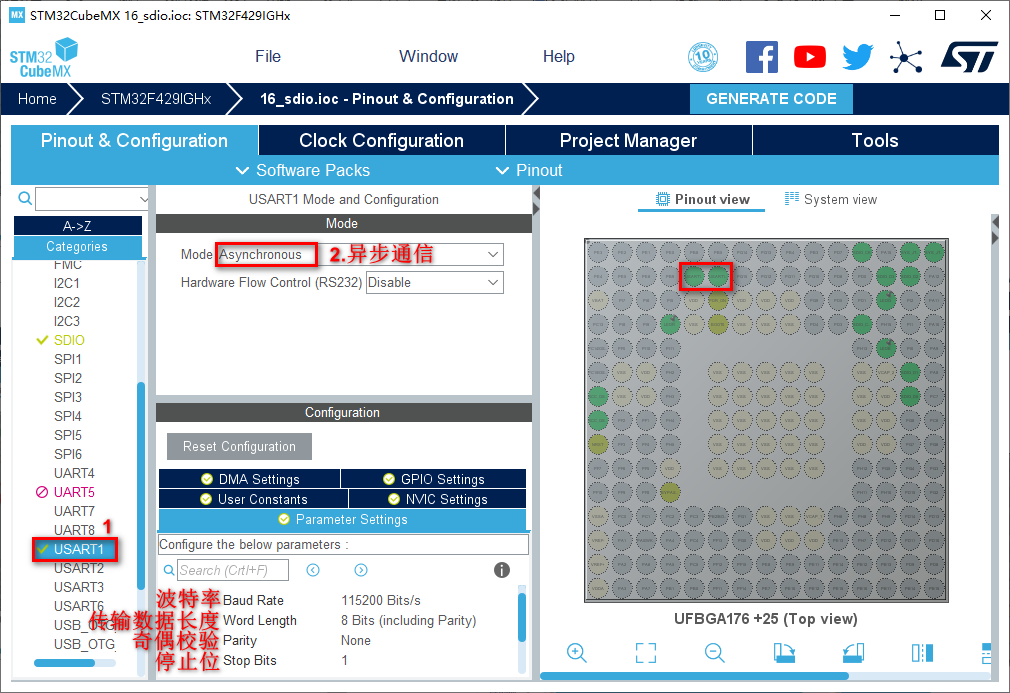Open the YouTube icon link
This screenshot has width=1010, height=693.
click(x=810, y=57)
